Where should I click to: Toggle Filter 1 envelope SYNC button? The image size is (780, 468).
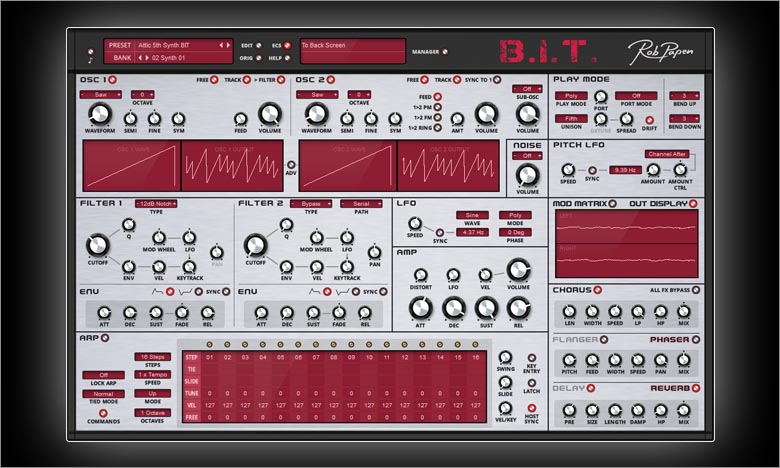click(x=226, y=292)
